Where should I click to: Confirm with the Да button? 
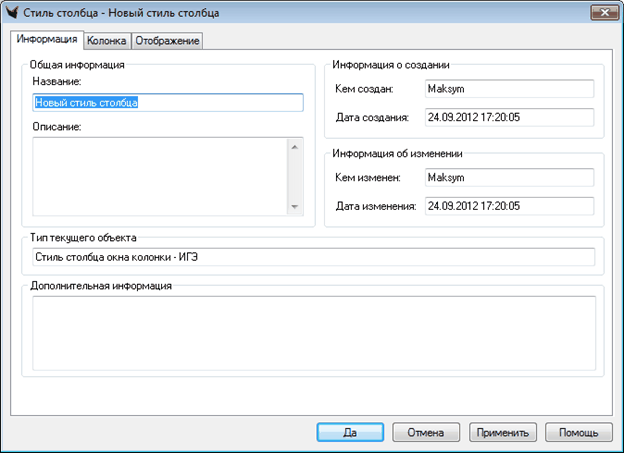click(x=350, y=432)
